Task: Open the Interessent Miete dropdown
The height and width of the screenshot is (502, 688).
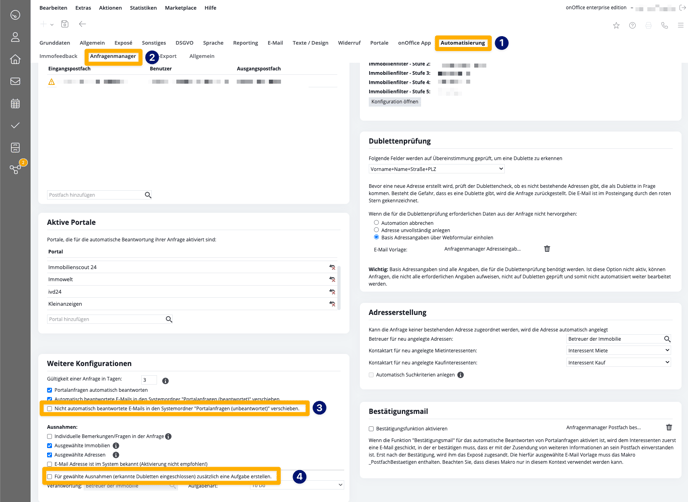Action: (x=619, y=350)
